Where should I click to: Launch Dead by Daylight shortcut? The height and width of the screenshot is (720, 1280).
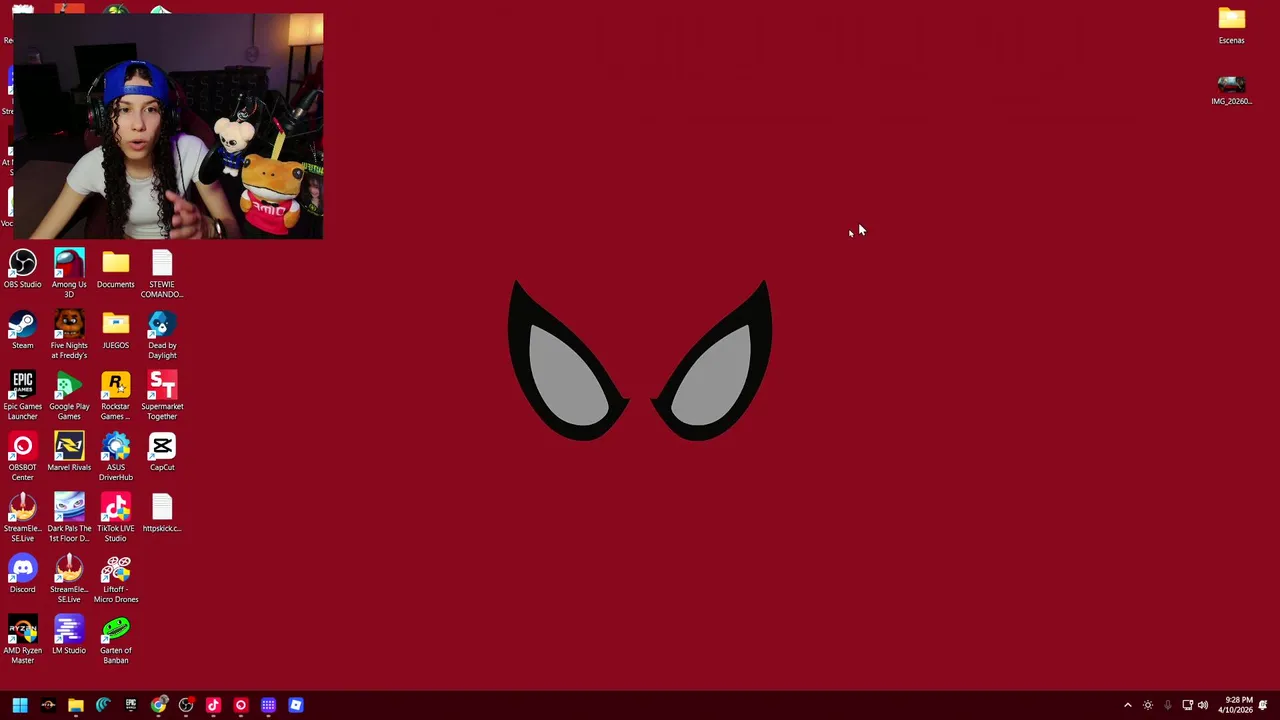[162, 334]
